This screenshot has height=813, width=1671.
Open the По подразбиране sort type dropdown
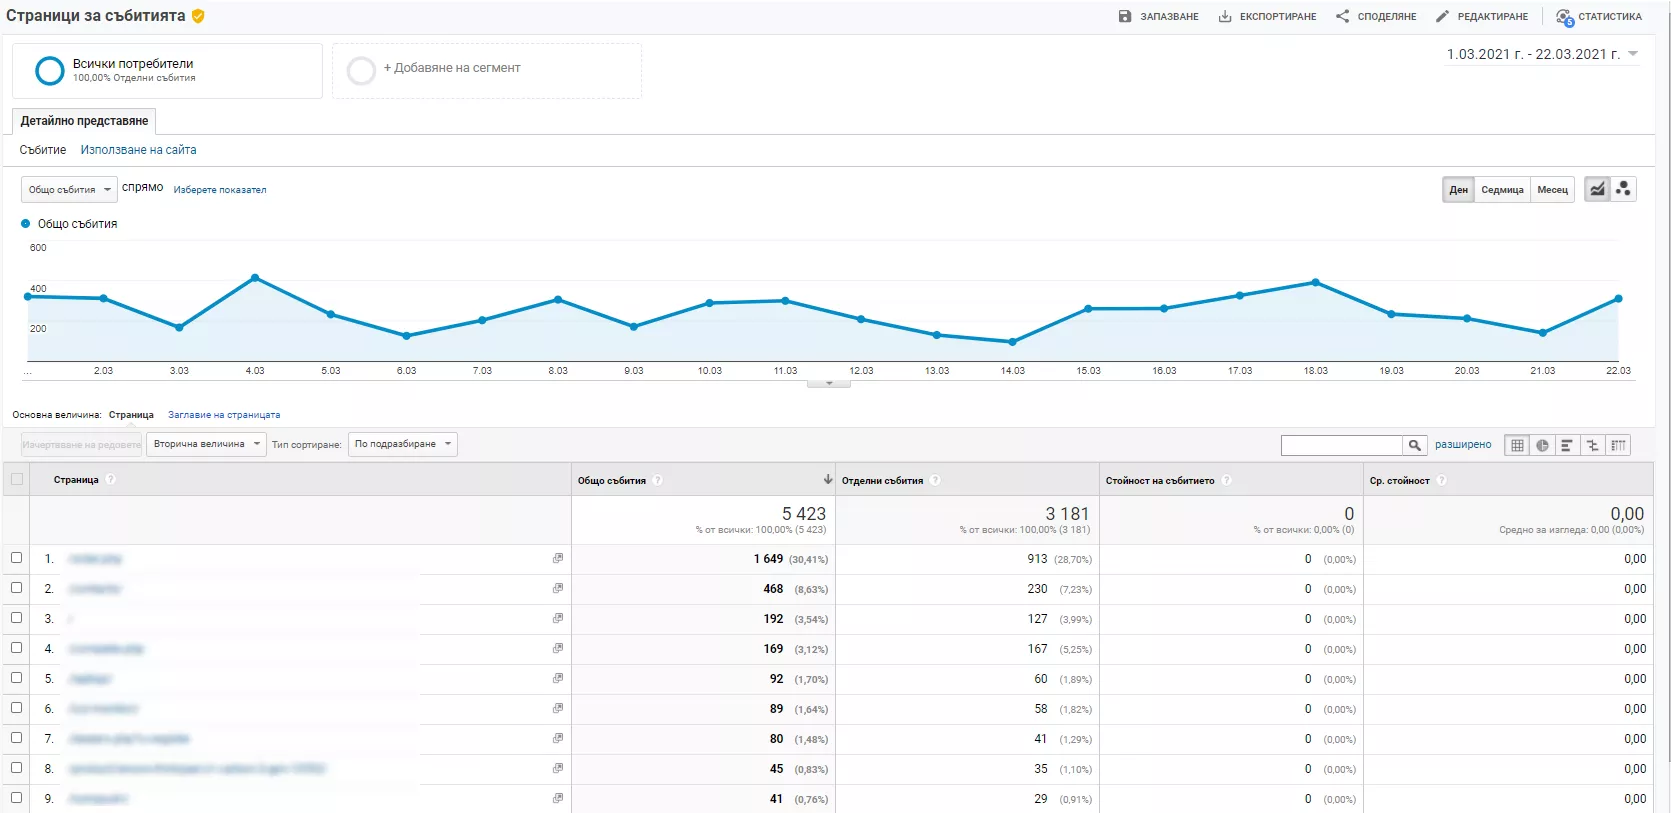[x=402, y=444]
